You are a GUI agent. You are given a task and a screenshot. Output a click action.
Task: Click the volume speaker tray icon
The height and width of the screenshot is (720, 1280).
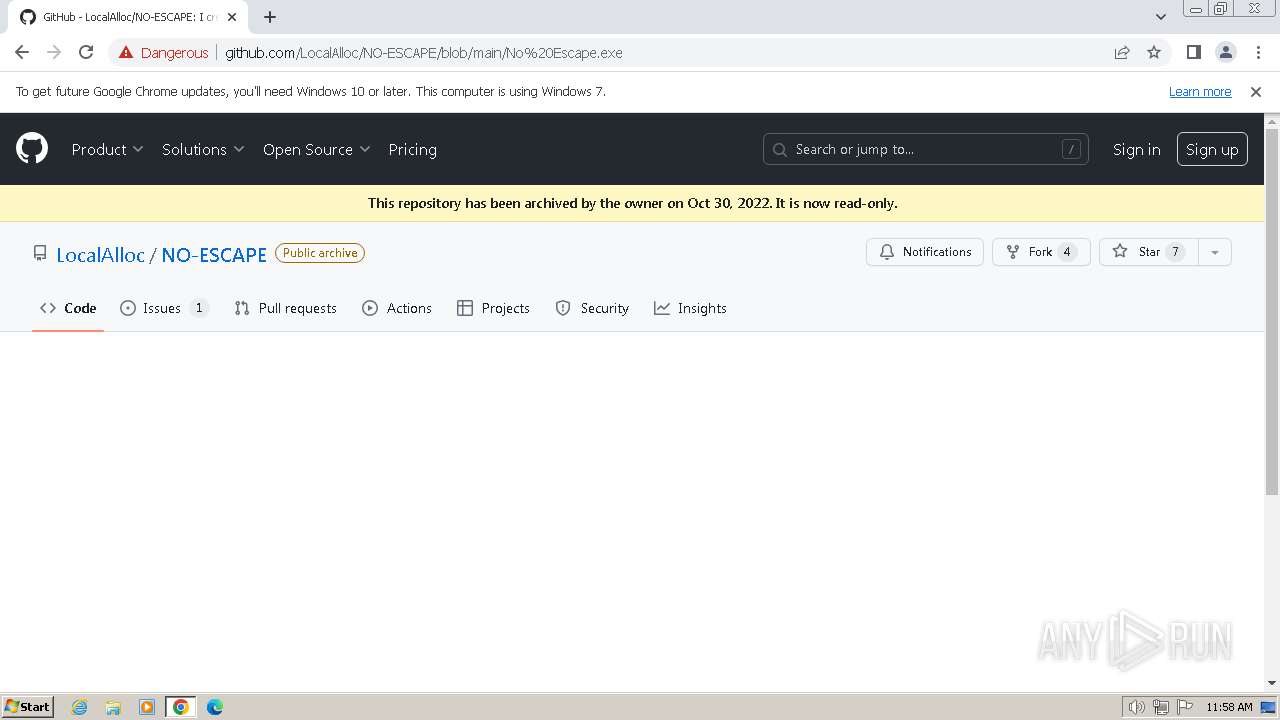click(1136, 707)
